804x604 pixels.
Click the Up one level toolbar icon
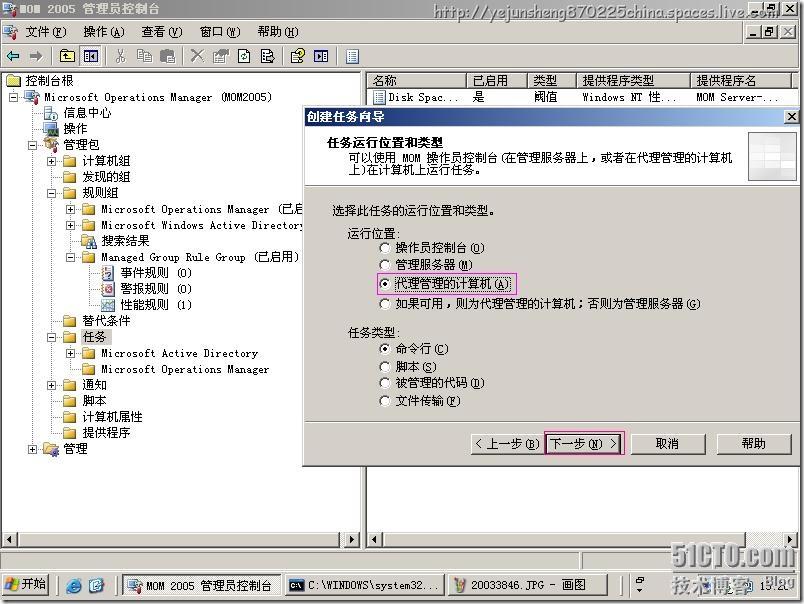[x=67, y=56]
